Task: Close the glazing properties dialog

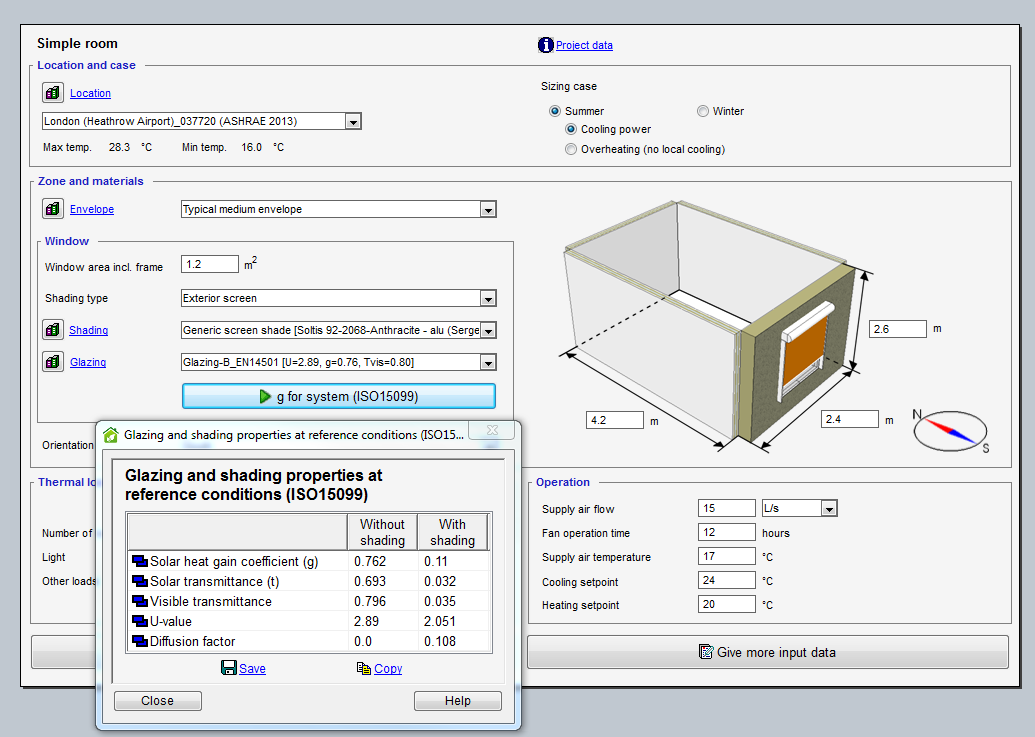Action: click(x=157, y=701)
